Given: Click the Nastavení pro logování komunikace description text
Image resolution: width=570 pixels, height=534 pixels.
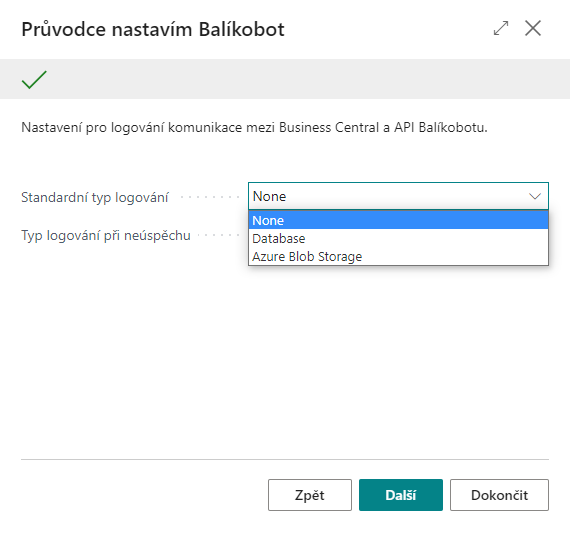Looking at the screenshot, I should pyautogui.click(x=254, y=128).
